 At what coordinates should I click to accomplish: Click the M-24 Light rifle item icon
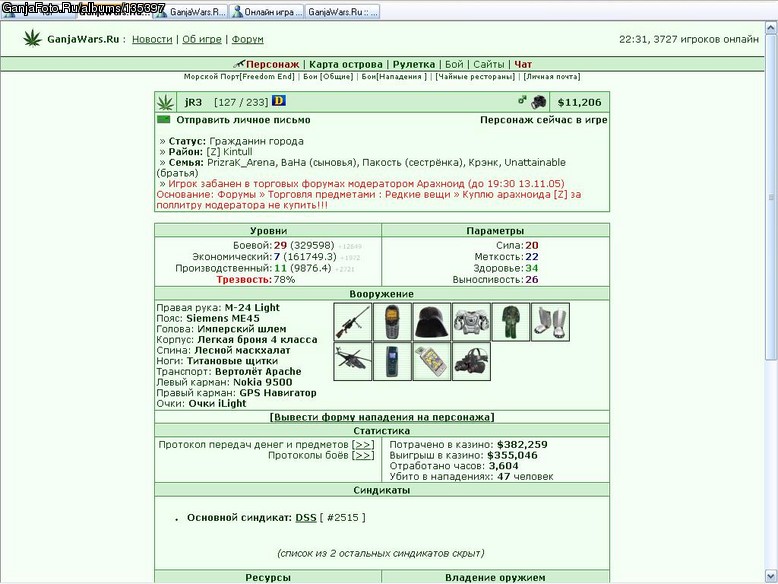coord(352,322)
